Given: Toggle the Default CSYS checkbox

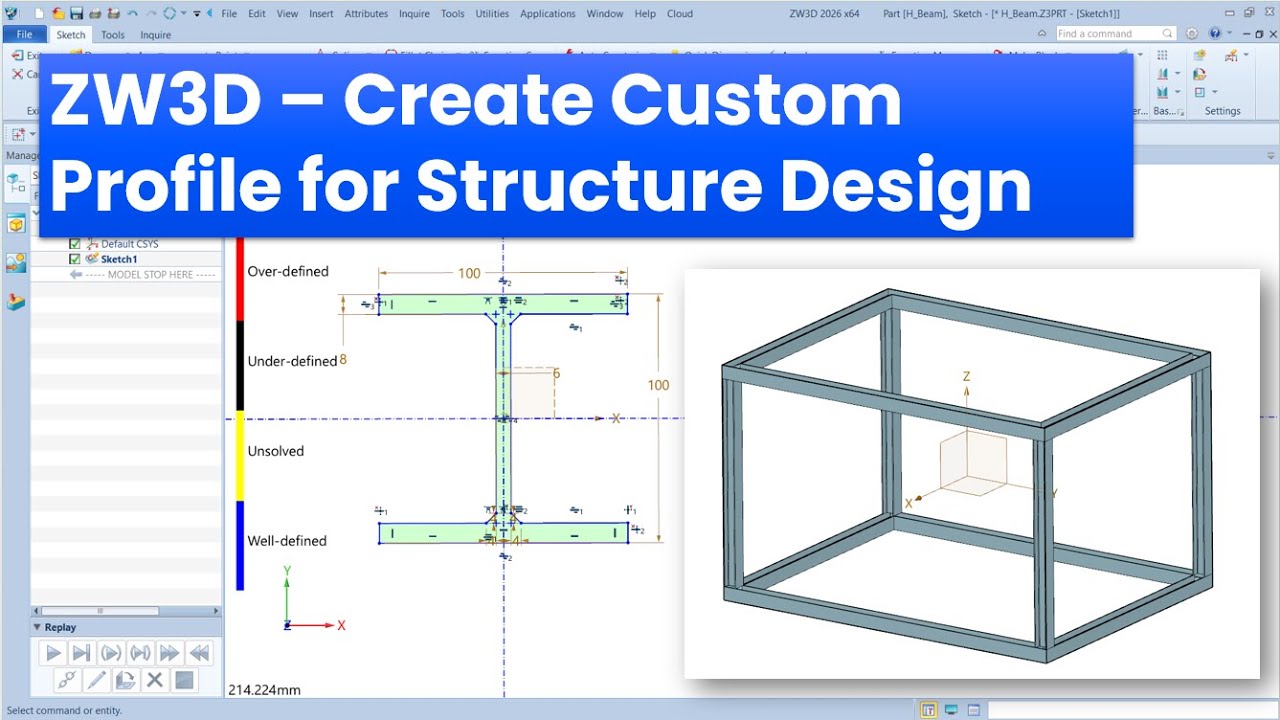Looking at the screenshot, I should (x=74, y=244).
